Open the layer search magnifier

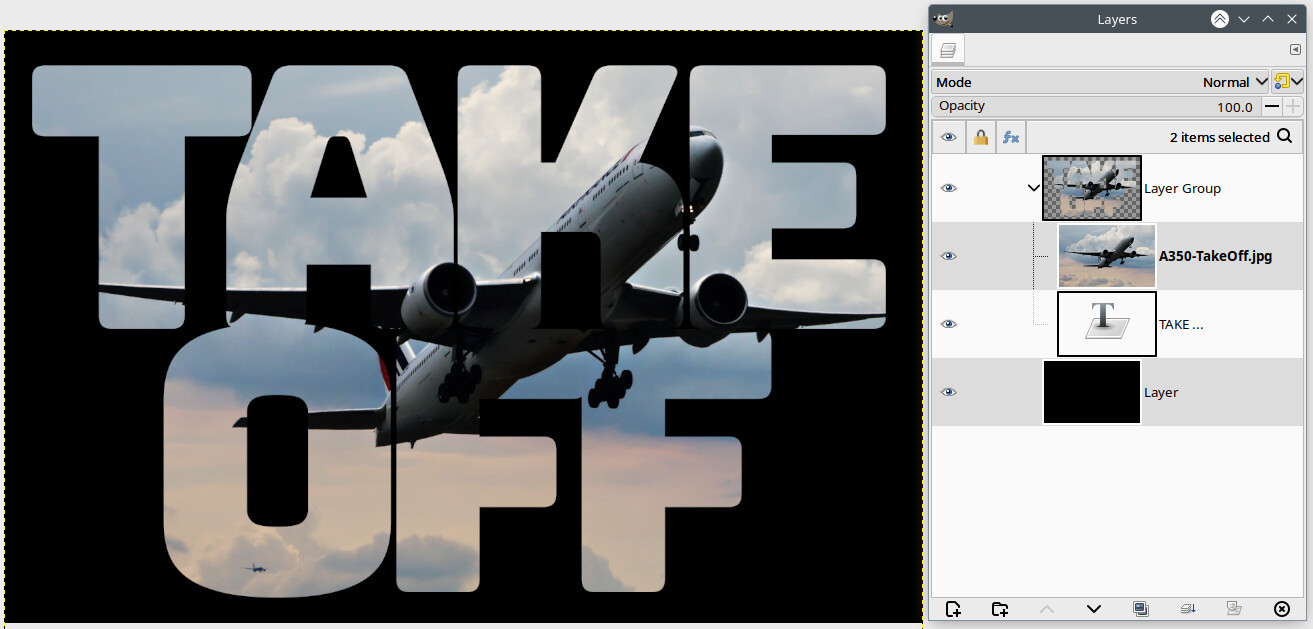pos(1285,137)
